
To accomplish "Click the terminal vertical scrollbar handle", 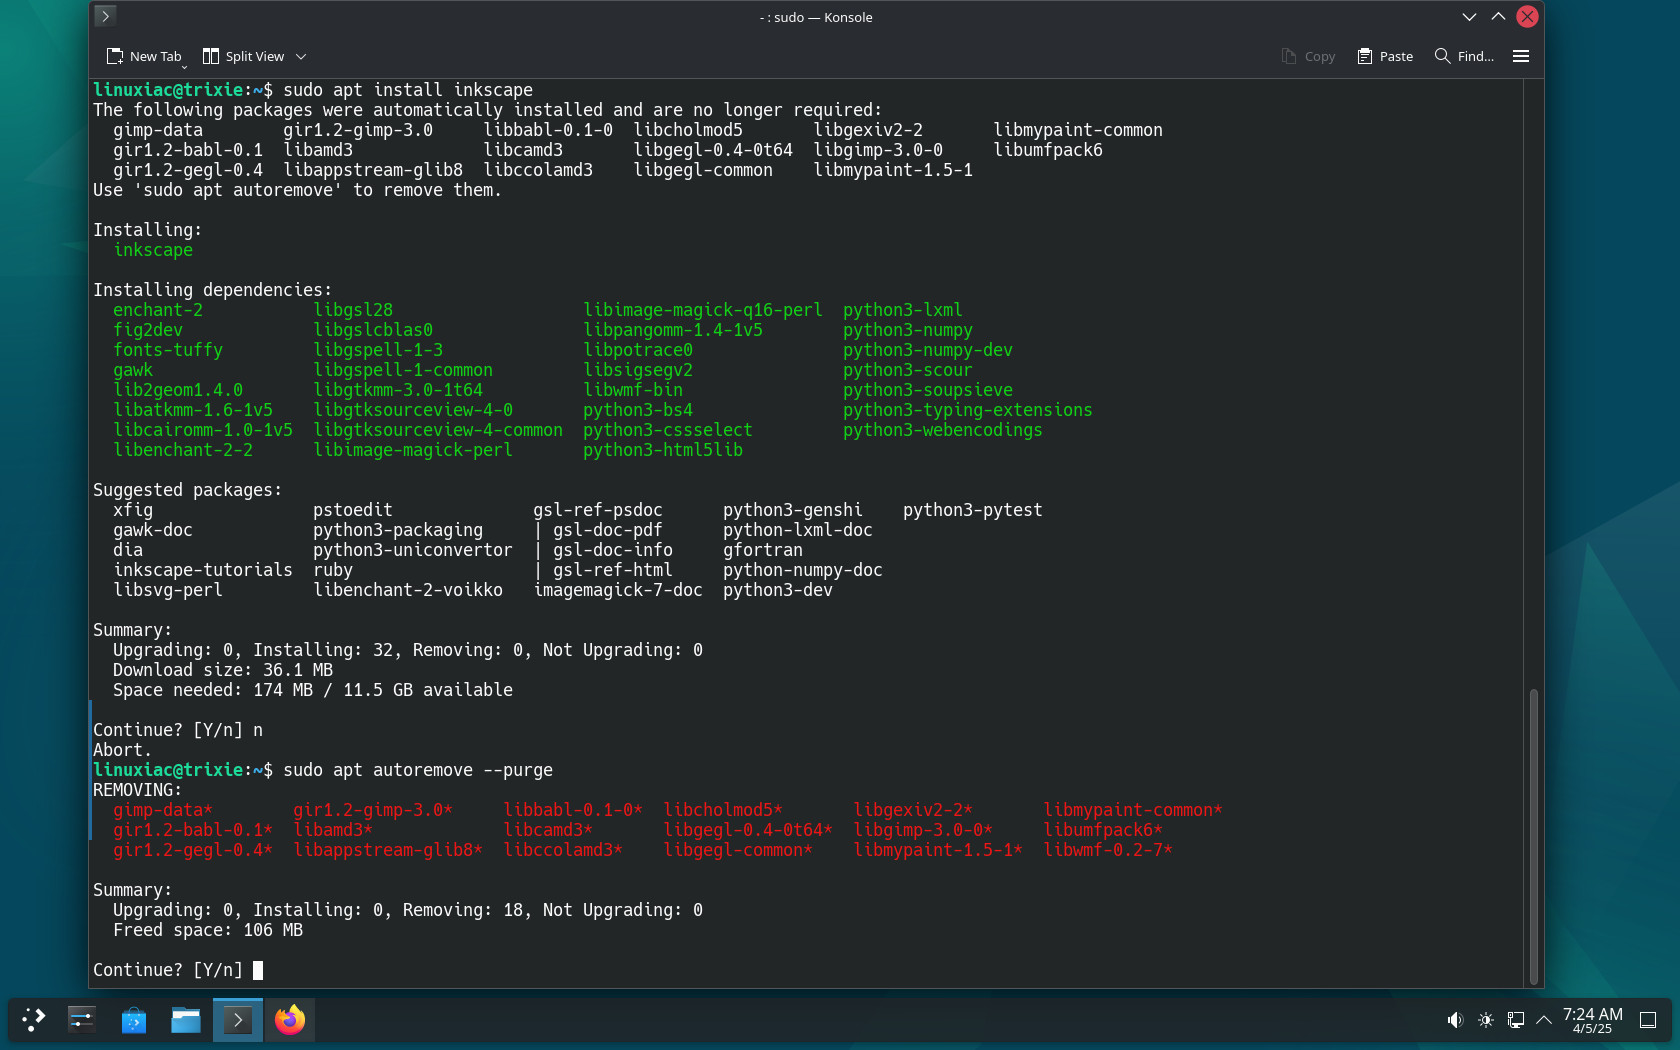I will click(x=1533, y=835).
